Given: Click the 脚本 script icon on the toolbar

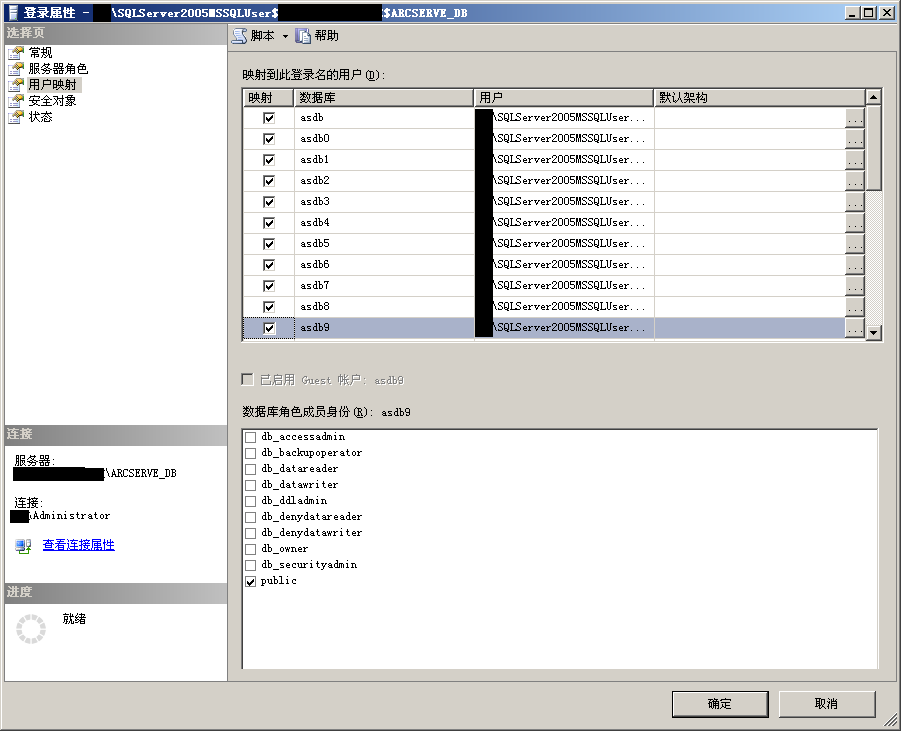Looking at the screenshot, I should pyautogui.click(x=237, y=34).
